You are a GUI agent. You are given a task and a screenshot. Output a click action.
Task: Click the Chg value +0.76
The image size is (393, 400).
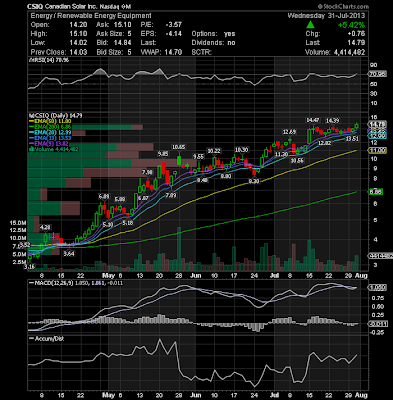(x=356, y=34)
